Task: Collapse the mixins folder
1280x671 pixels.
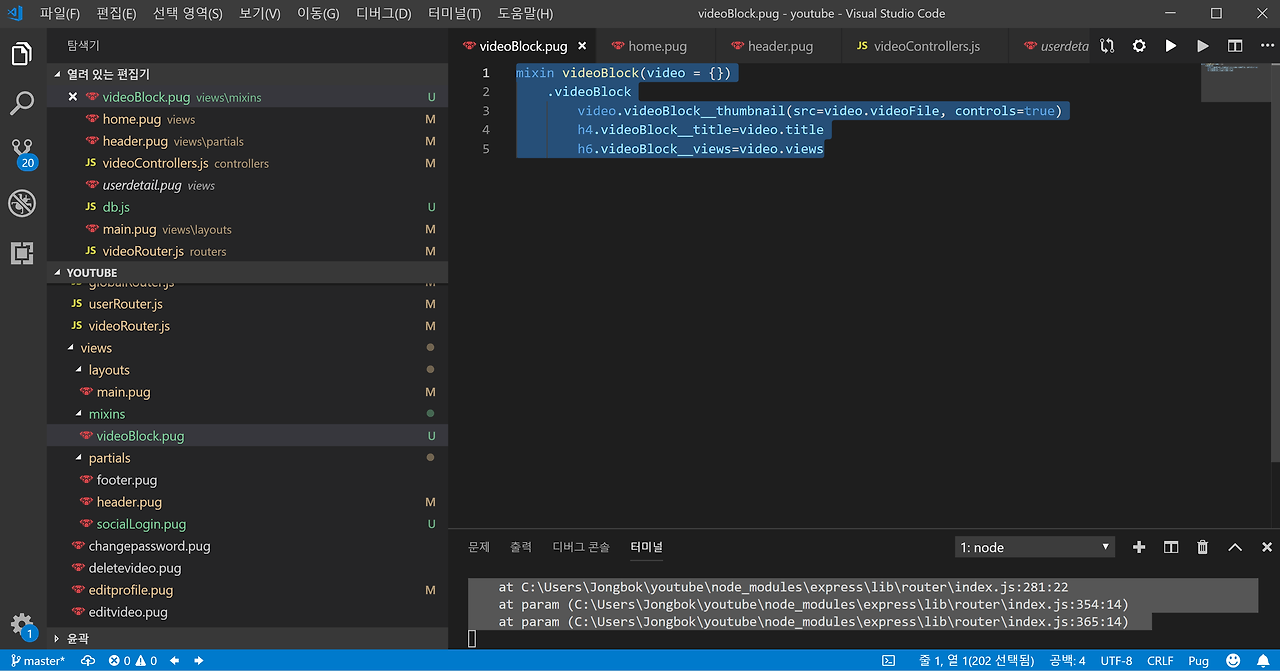Action: (x=106, y=414)
